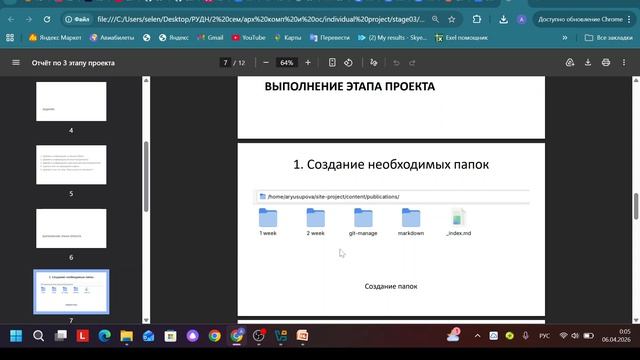Open the taskbar clock and date
The width and height of the screenshot is (640, 360).
pos(616,336)
